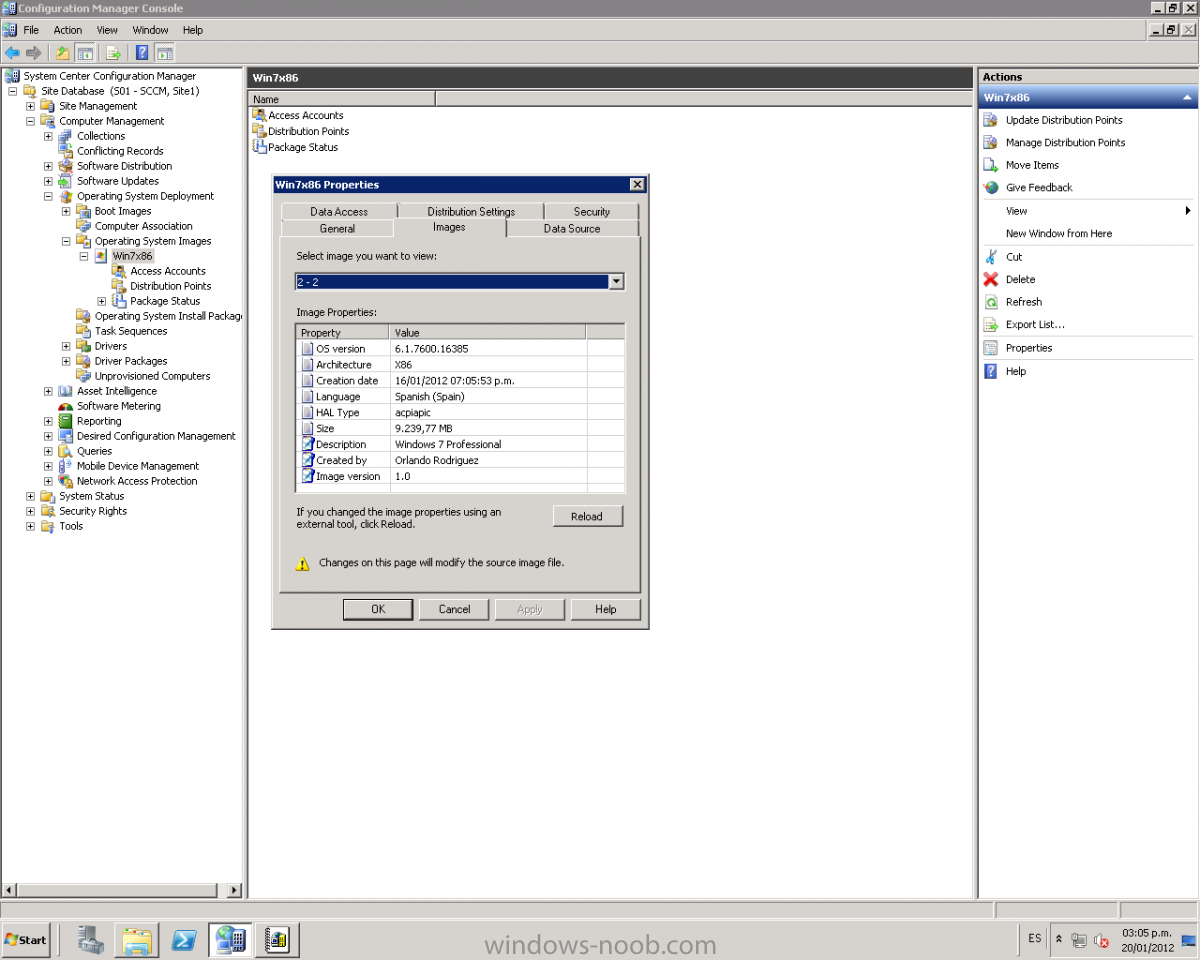Select the Image version row in Image Properties
Viewport: 1200px width, 960px height.
(461, 476)
